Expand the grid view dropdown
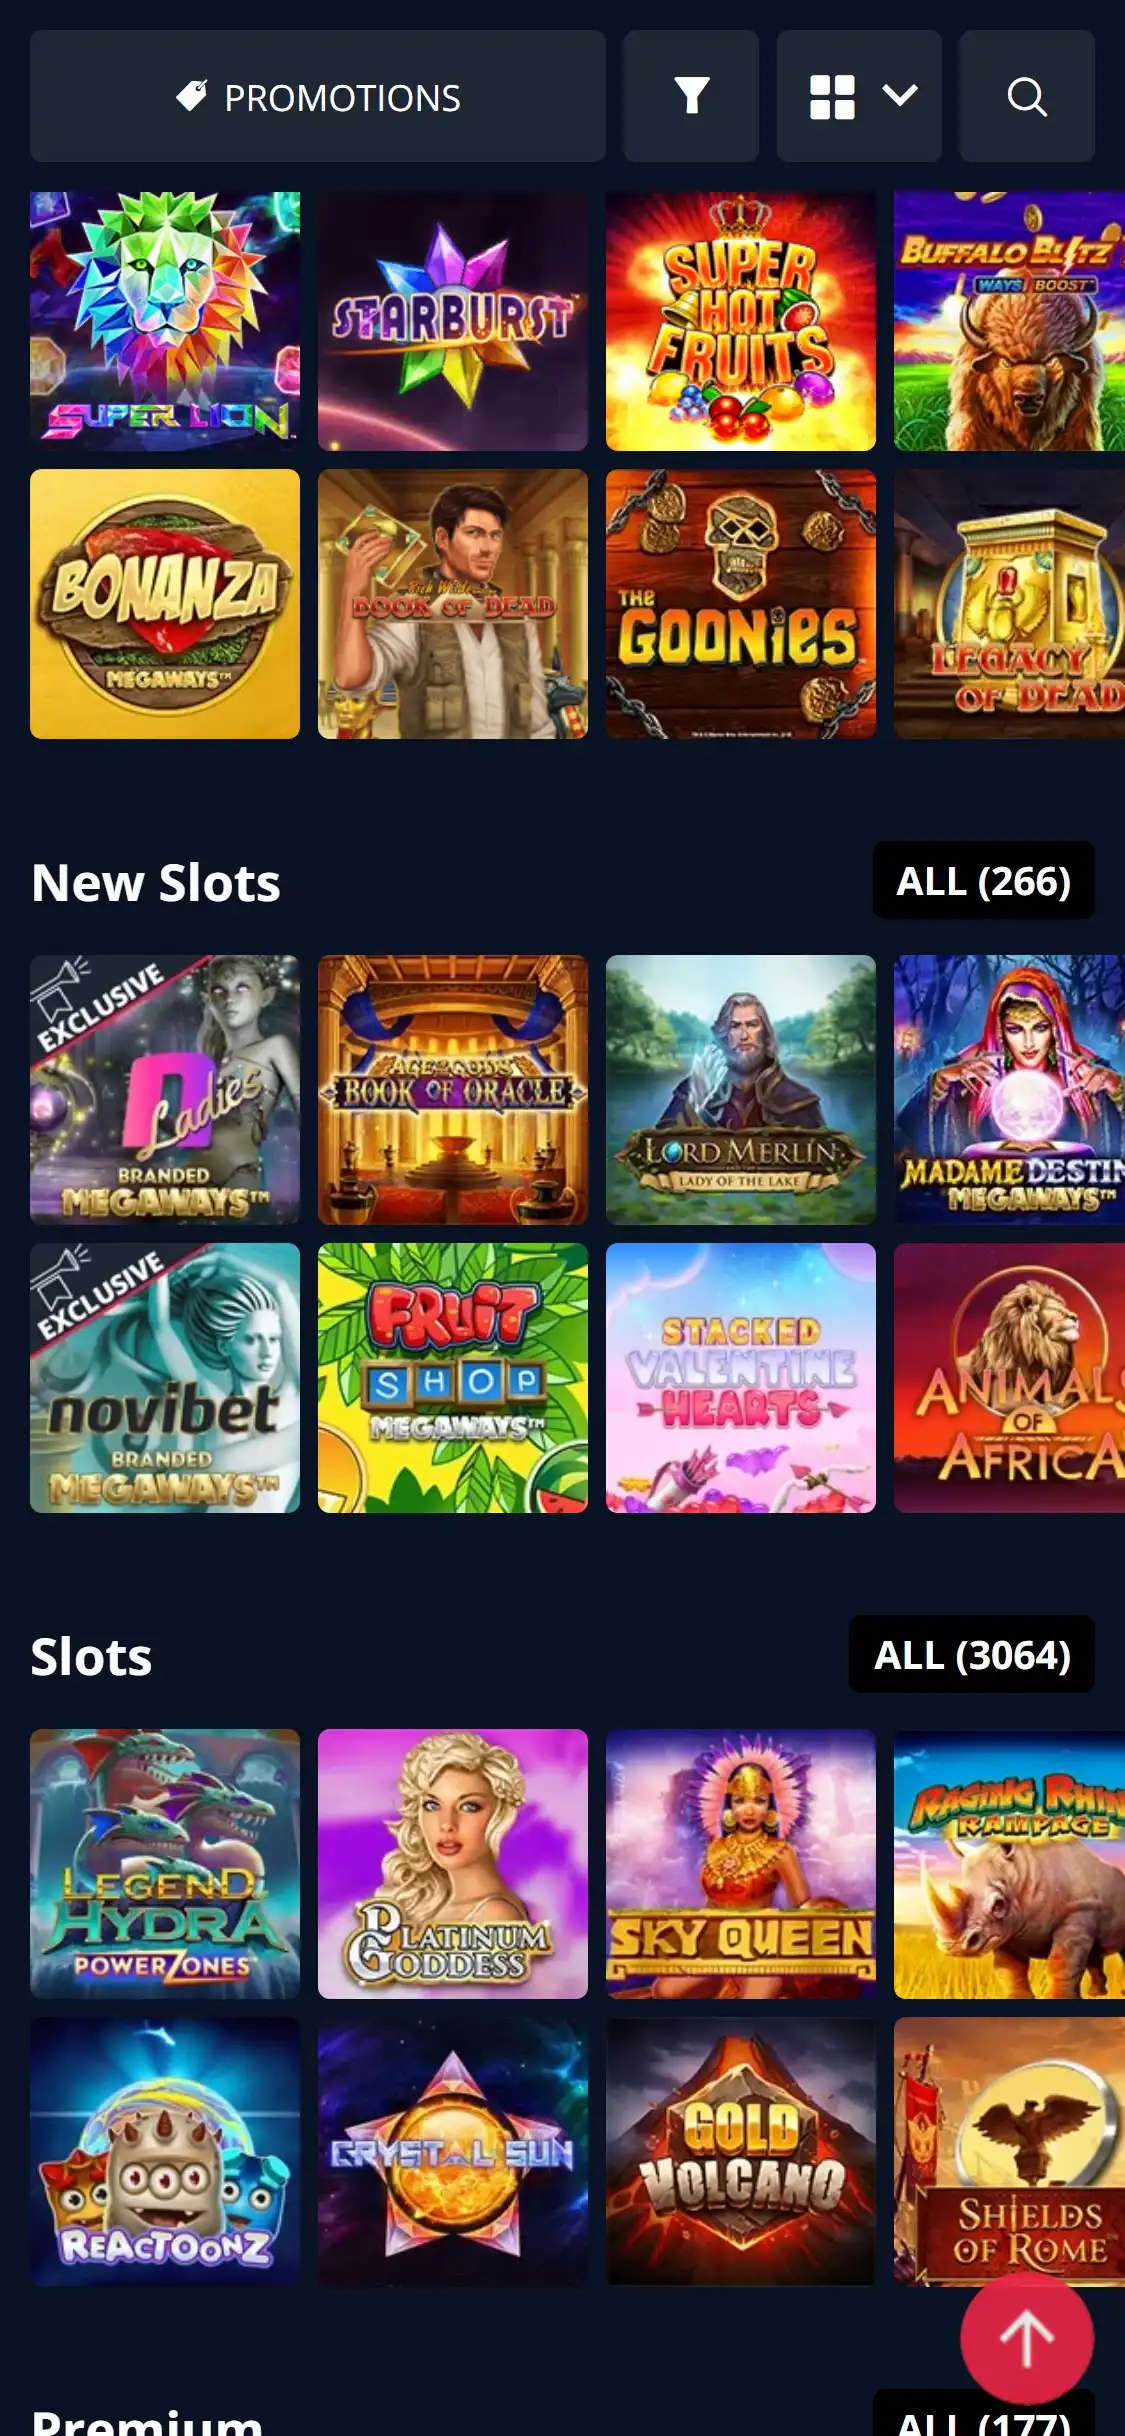Image resolution: width=1125 pixels, height=2436 pixels. coord(859,96)
